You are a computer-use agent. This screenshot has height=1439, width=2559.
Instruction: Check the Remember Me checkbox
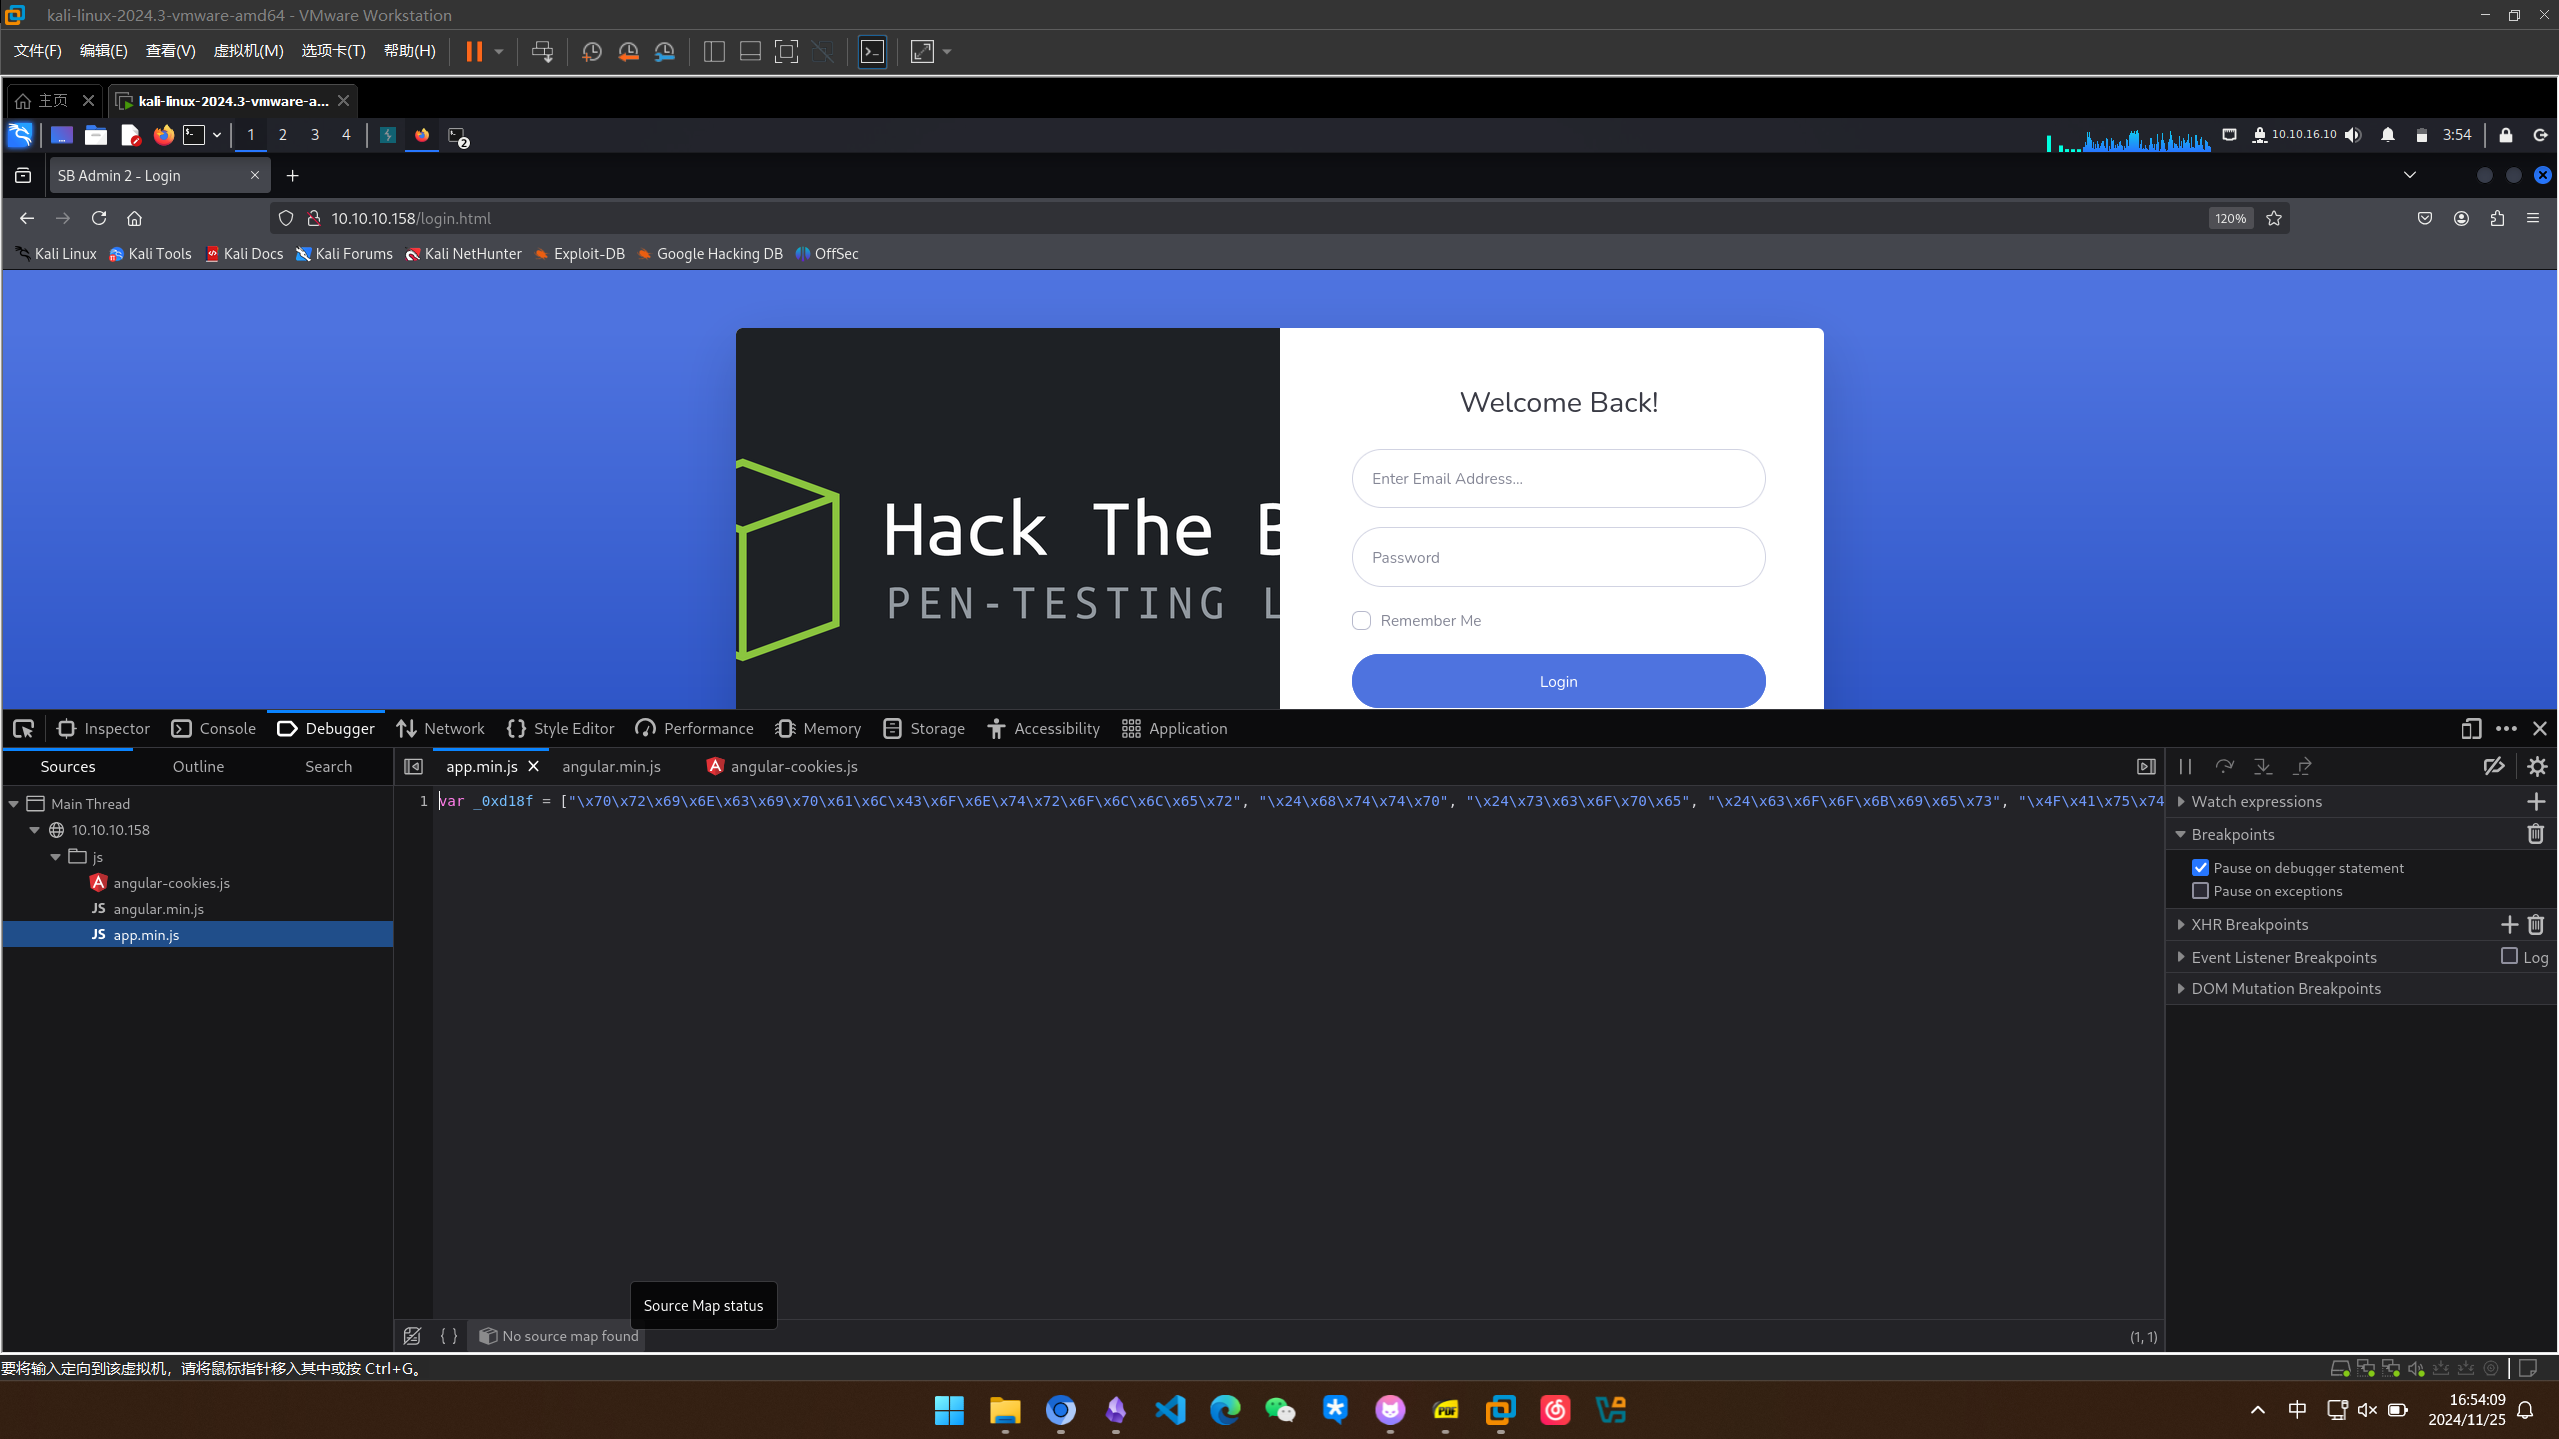coord(1361,621)
